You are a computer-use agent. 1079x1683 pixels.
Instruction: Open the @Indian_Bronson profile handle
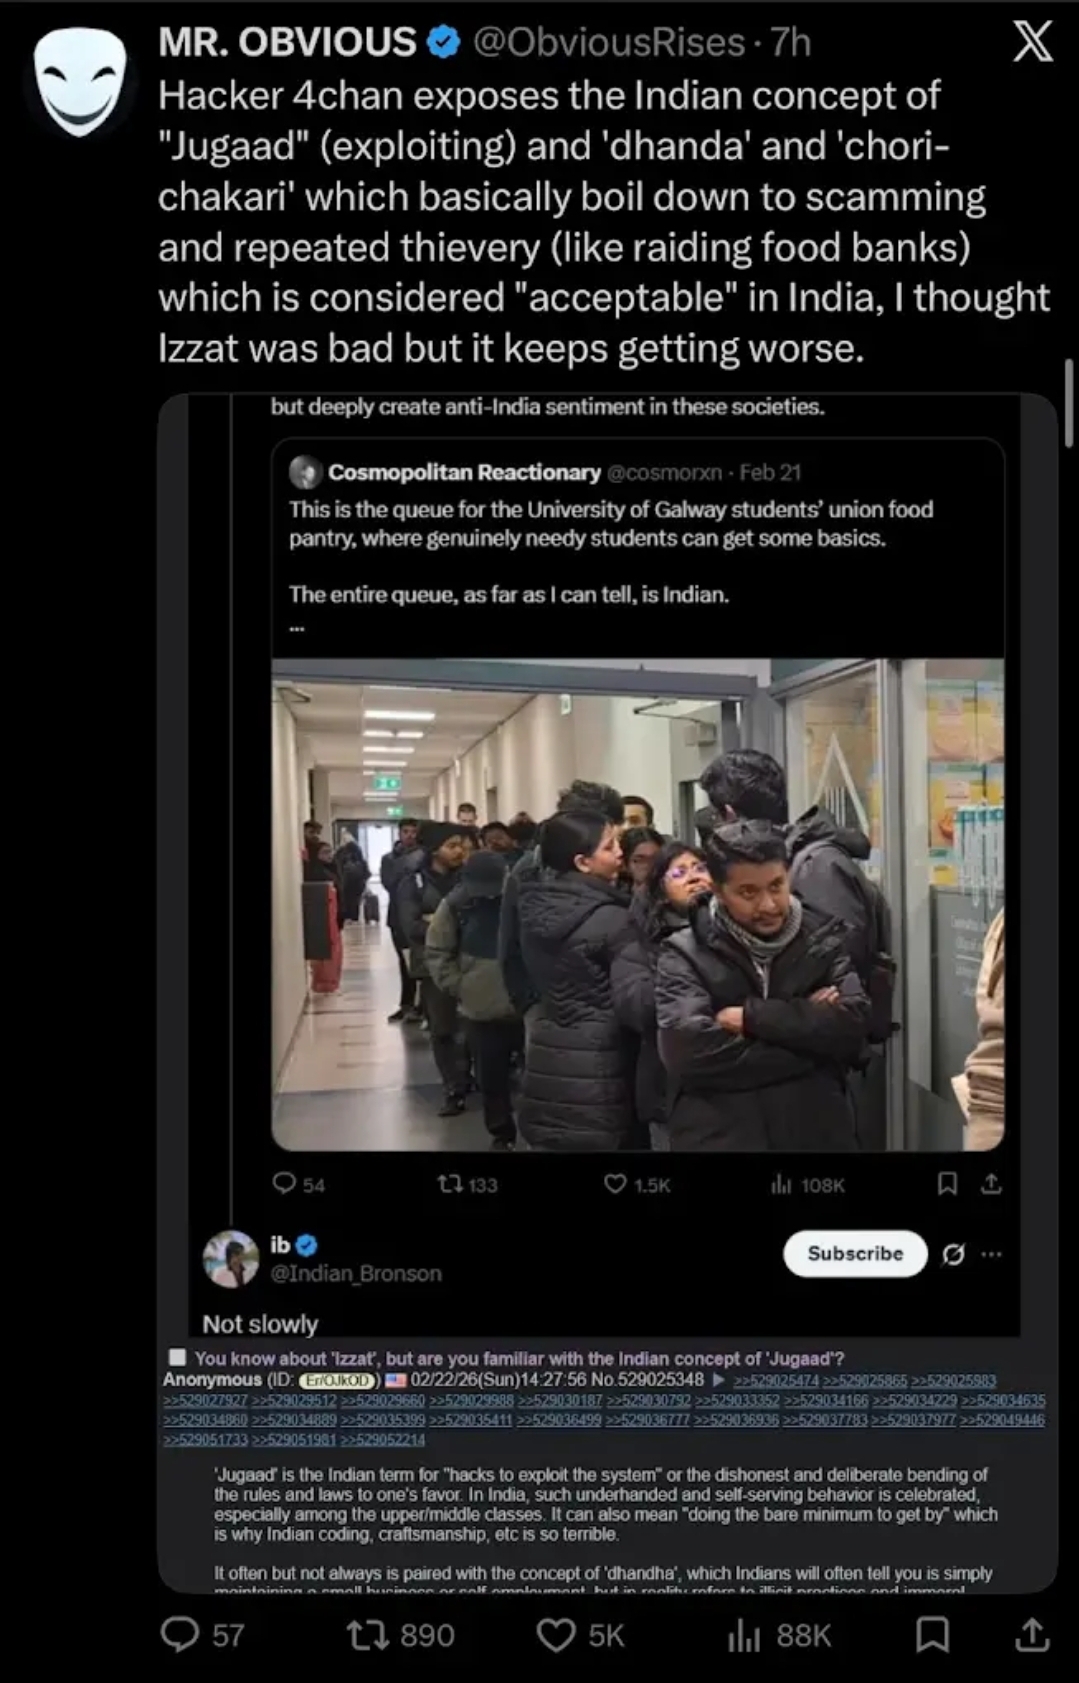click(356, 1273)
